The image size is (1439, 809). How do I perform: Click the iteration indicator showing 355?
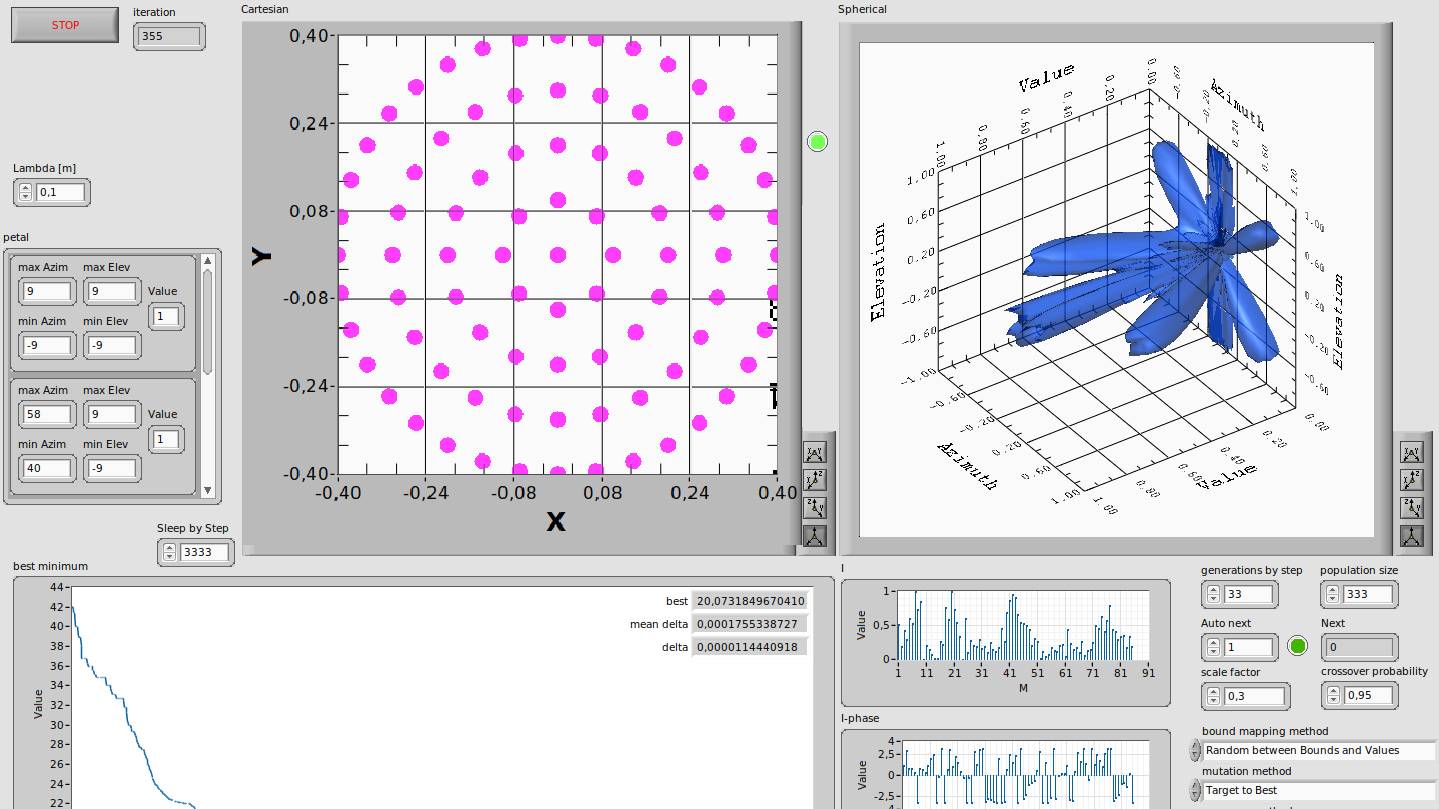click(169, 36)
